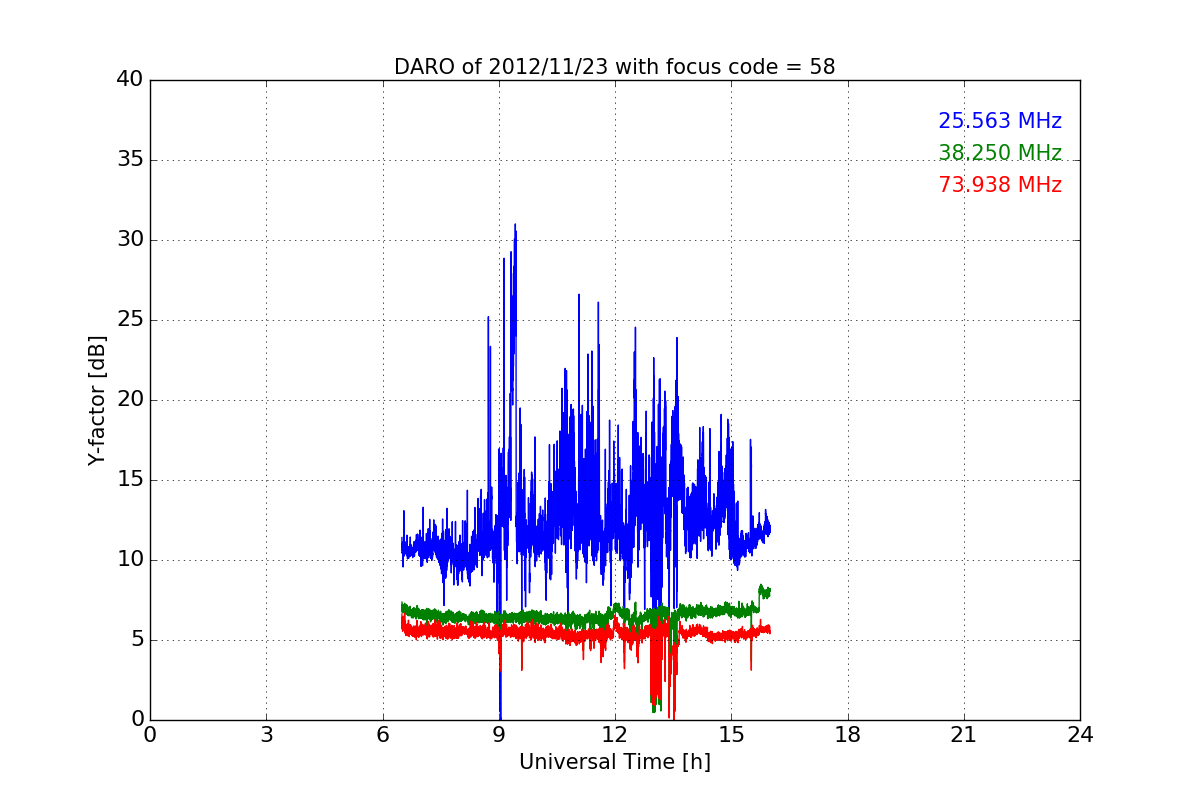Click x-axis tick label 9
This screenshot has width=1200, height=800.
click(499, 735)
